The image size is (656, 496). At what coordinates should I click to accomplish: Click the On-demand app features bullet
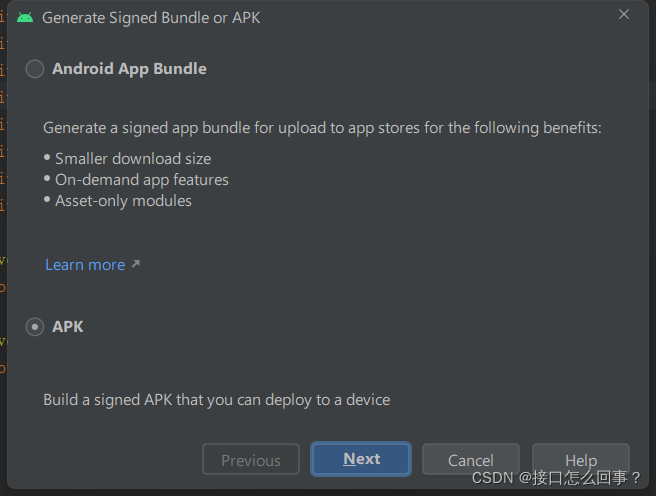point(142,180)
